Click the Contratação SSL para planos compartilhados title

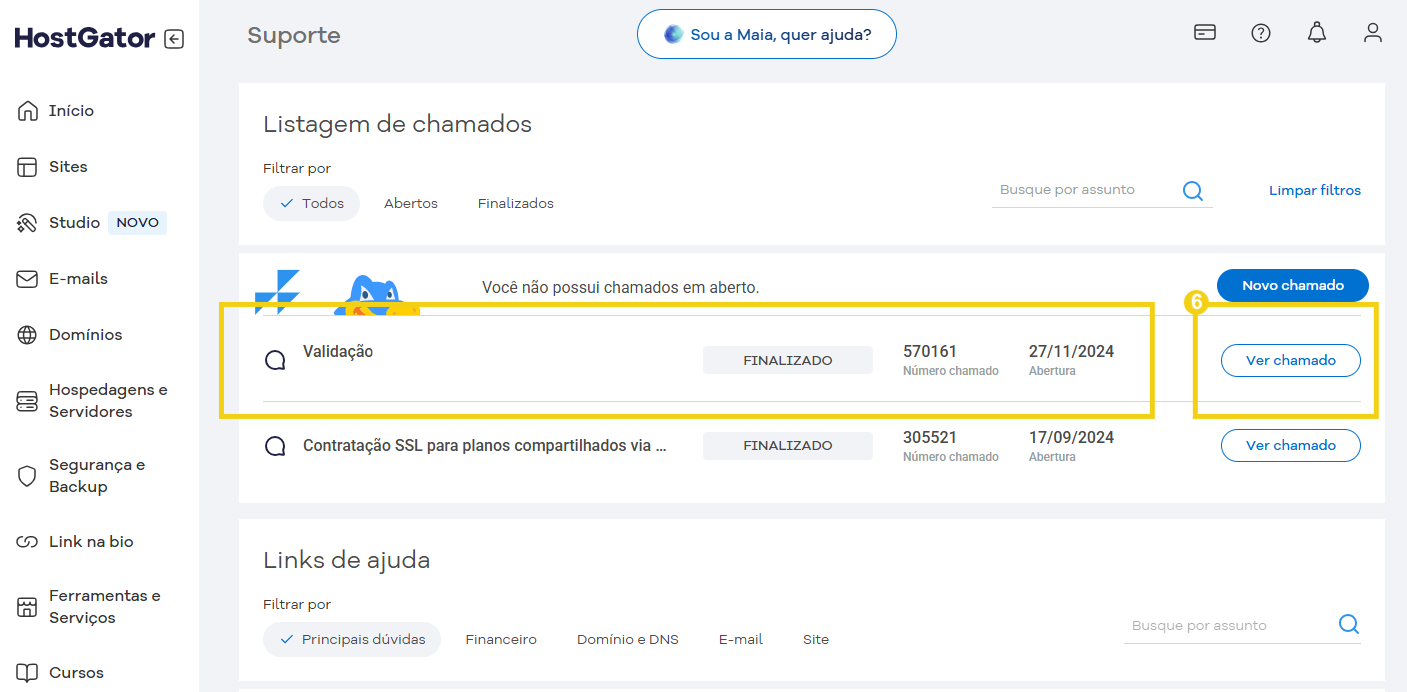point(485,446)
